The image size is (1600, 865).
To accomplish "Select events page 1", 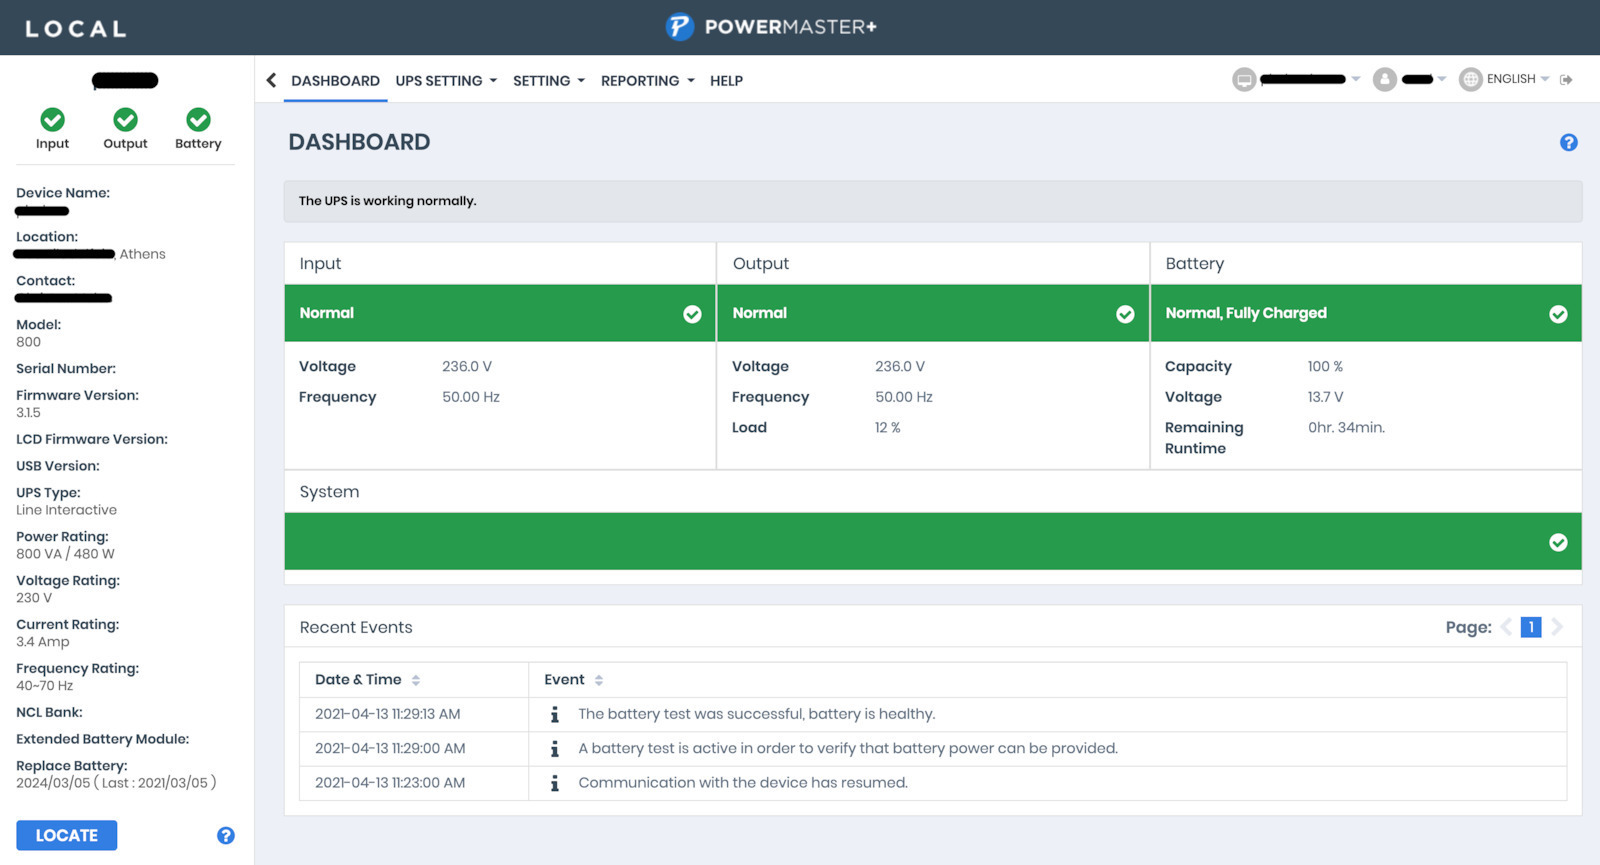I will pyautogui.click(x=1531, y=627).
